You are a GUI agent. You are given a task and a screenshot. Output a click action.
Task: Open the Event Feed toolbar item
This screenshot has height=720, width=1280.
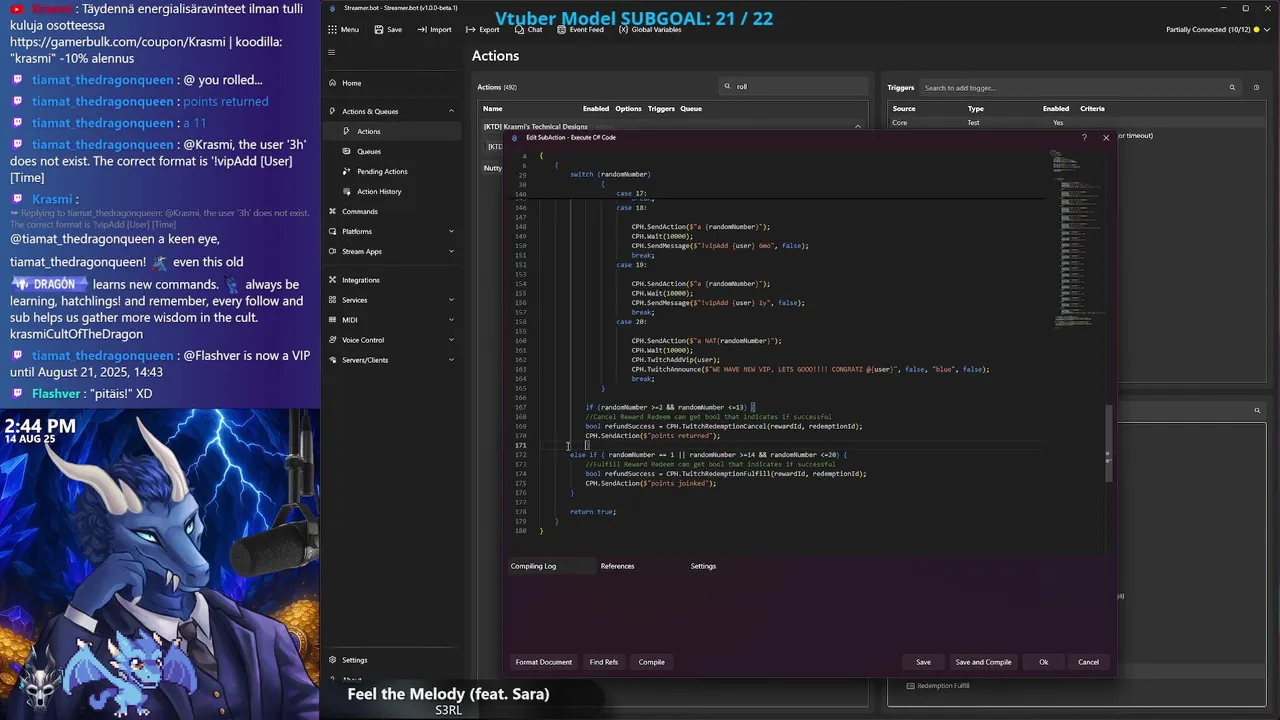pyautogui.click(x=579, y=30)
